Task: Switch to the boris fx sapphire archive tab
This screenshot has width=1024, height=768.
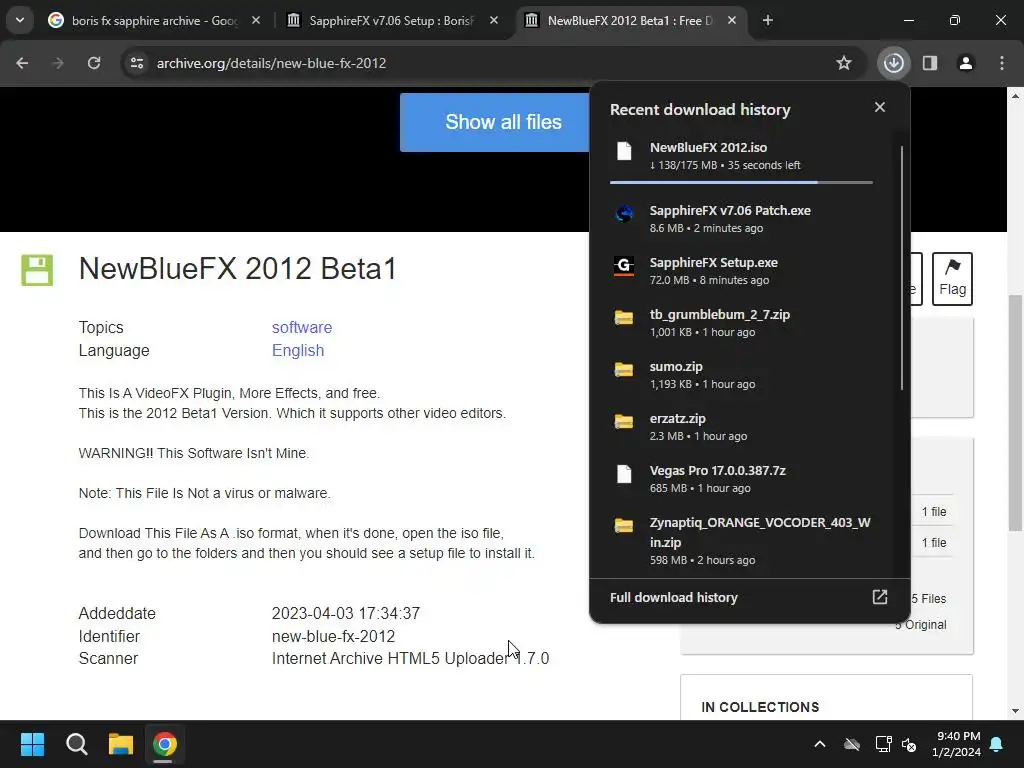Action: click(154, 21)
